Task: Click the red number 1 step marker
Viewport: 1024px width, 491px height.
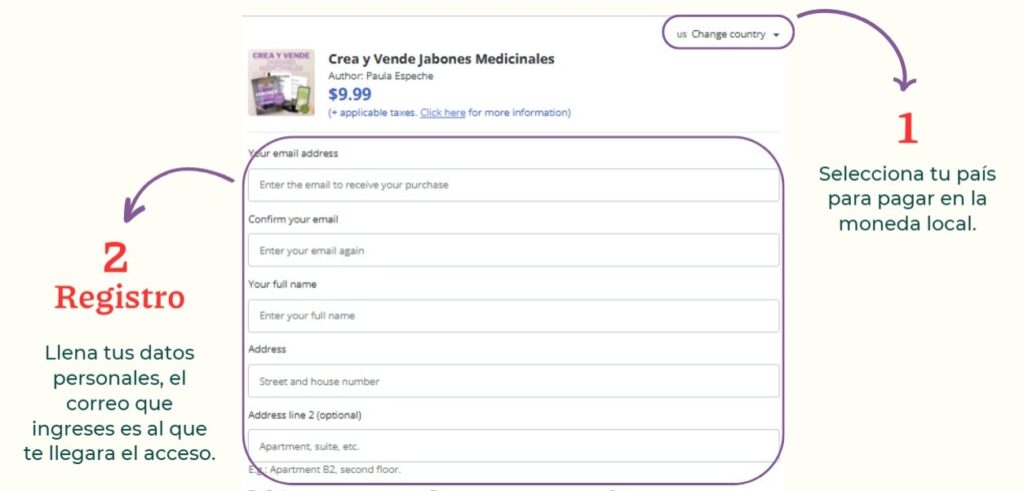Action: pos(907,128)
